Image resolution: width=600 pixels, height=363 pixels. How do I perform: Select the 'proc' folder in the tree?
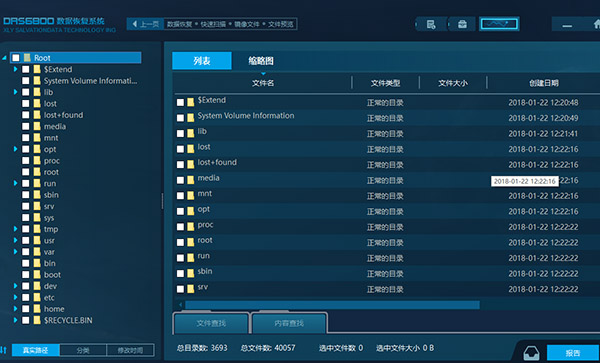pos(52,161)
